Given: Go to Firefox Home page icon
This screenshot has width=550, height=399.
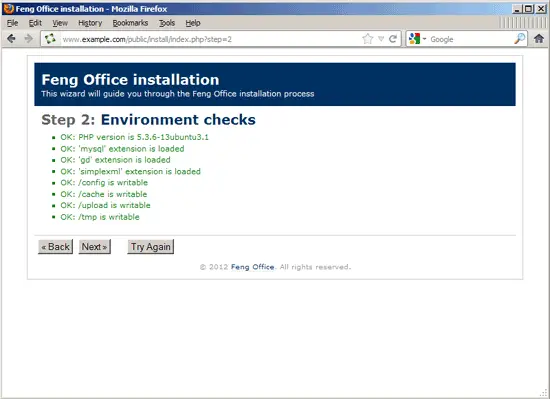Looking at the screenshot, I should [x=539, y=39].
